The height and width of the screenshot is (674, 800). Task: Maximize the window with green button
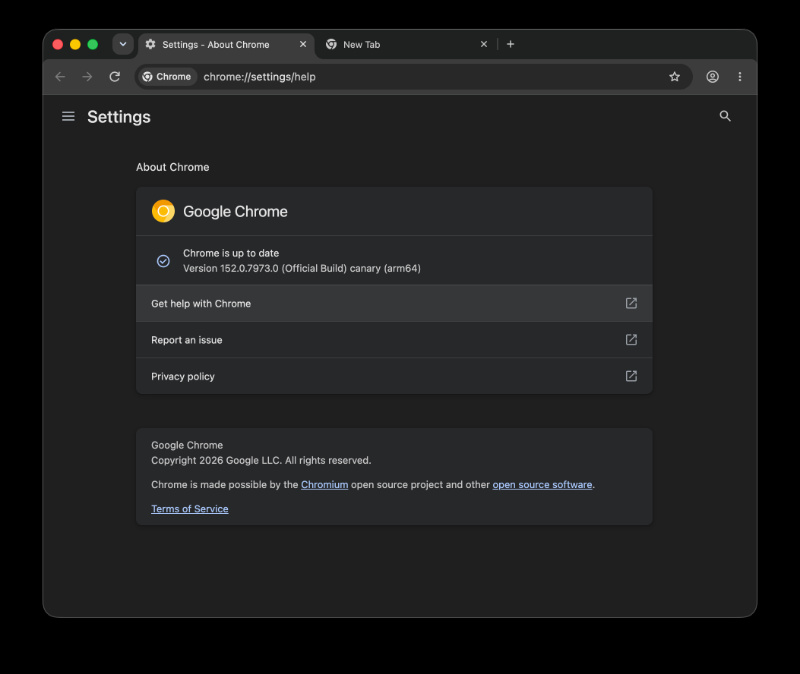(x=92, y=44)
